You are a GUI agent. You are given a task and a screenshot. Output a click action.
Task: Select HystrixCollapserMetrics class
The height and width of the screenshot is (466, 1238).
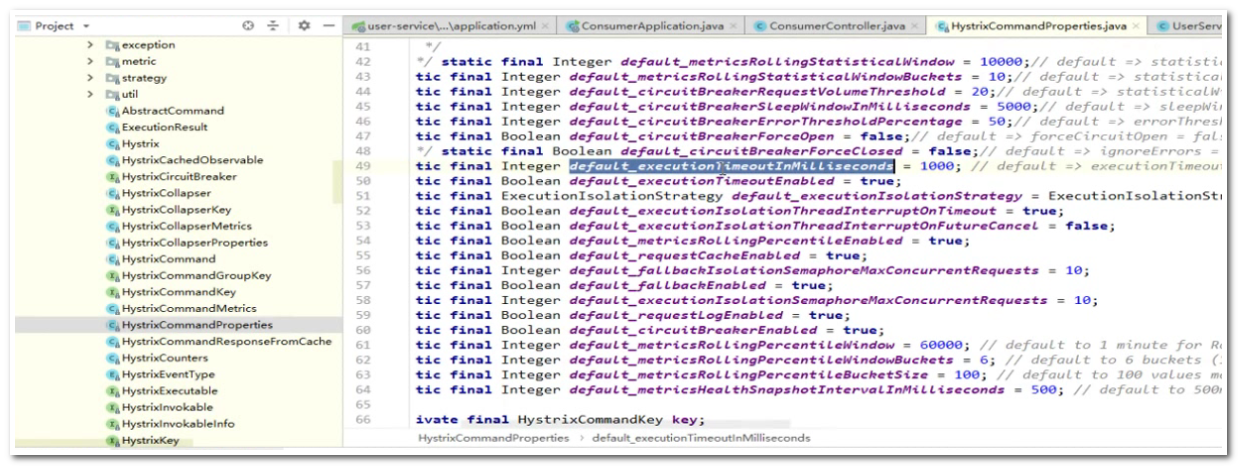click(x=179, y=226)
